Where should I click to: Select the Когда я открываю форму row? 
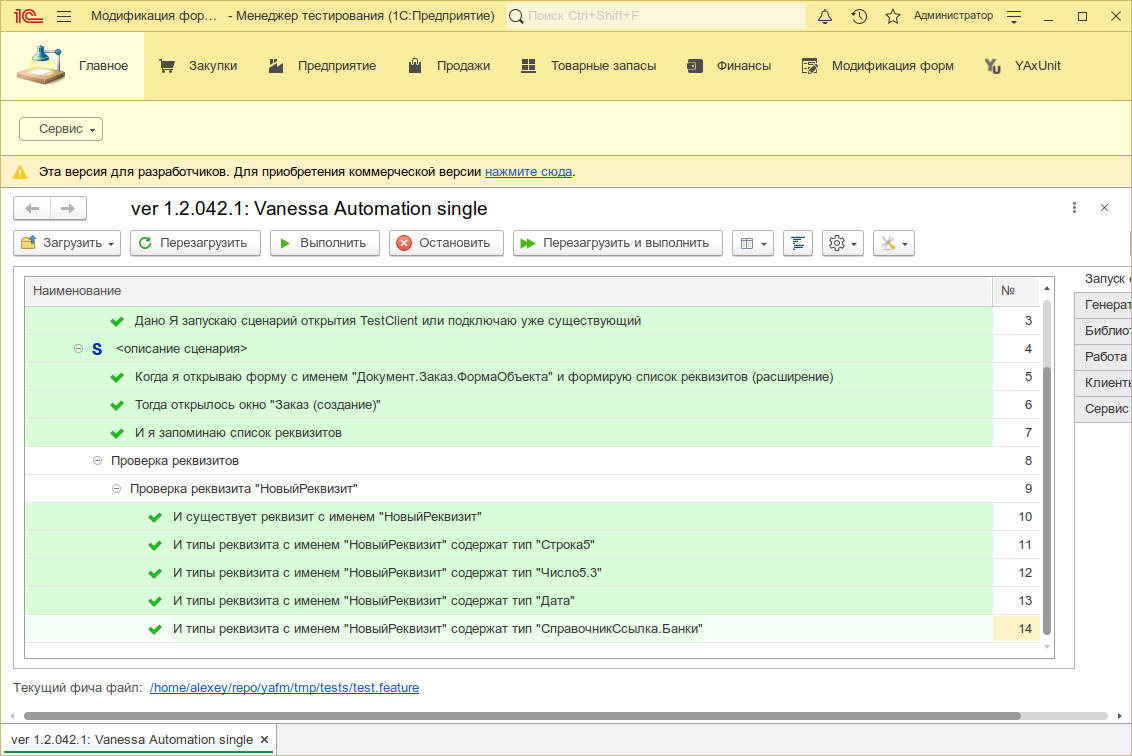[x=532, y=377]
